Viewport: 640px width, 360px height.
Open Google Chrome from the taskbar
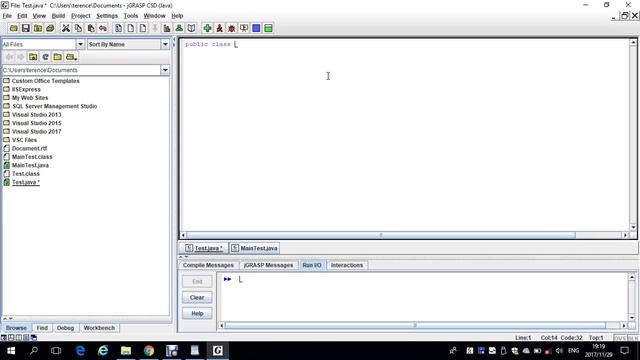[x=149, y=351]
